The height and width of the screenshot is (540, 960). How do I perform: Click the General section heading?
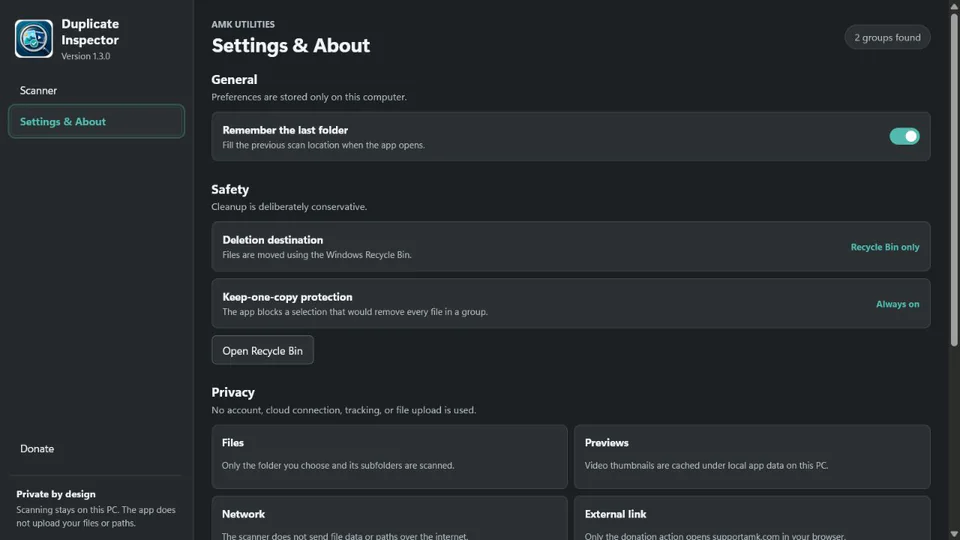click(234, 80)
